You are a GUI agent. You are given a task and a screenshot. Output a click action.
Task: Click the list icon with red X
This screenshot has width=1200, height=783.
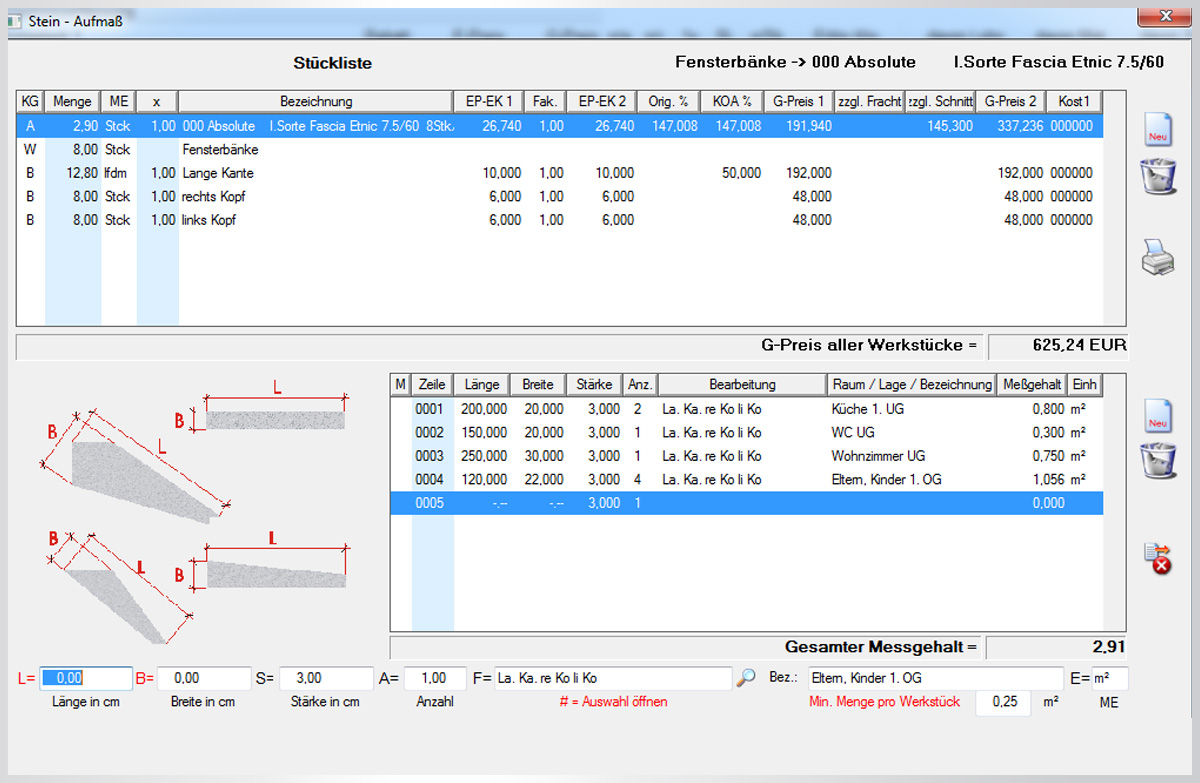pyautogui.click(x=1158, y=558)
